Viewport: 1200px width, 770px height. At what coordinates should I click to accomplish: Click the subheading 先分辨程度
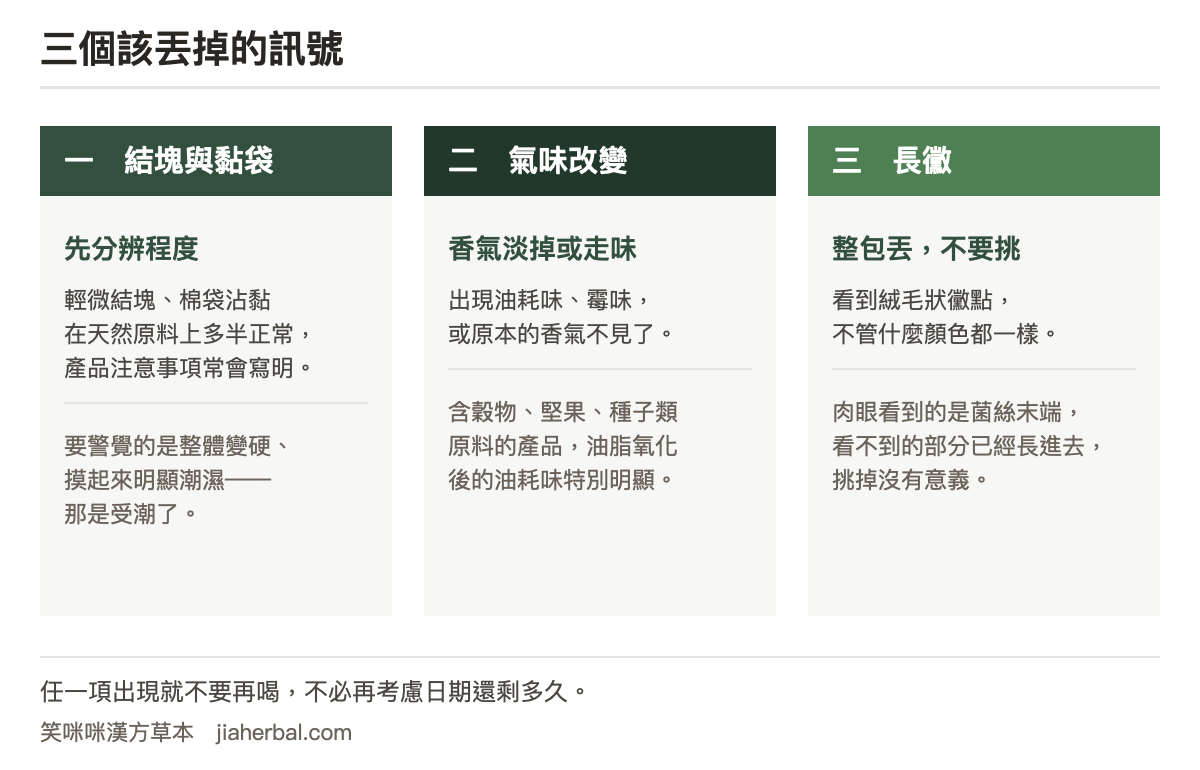[131, 249]
